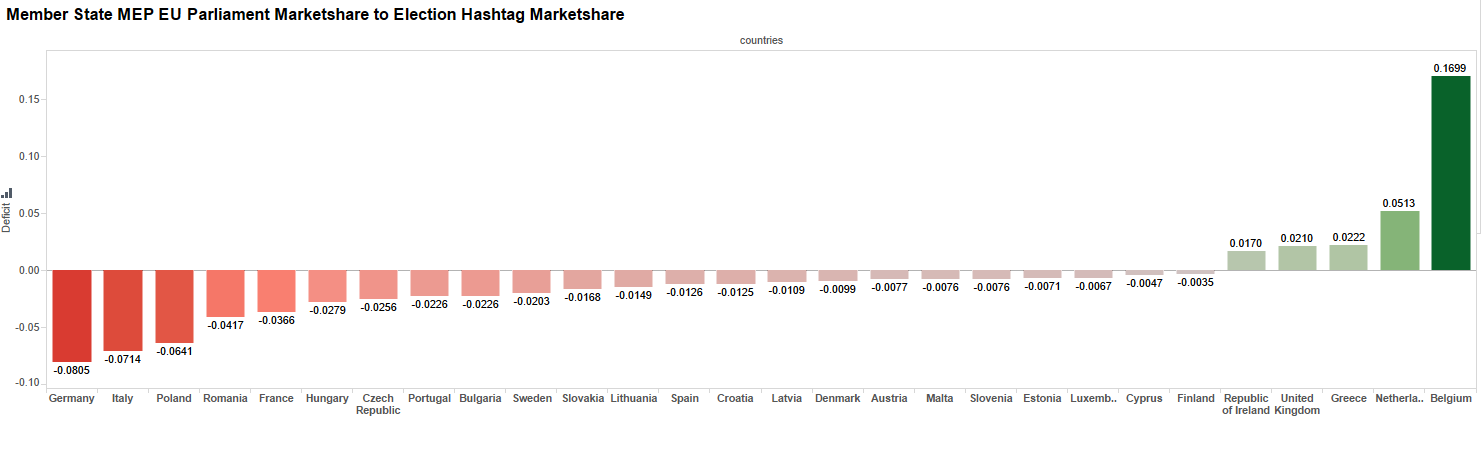Click the United Kingdom axis label
1483x454 pixels.
(1297, 404)
